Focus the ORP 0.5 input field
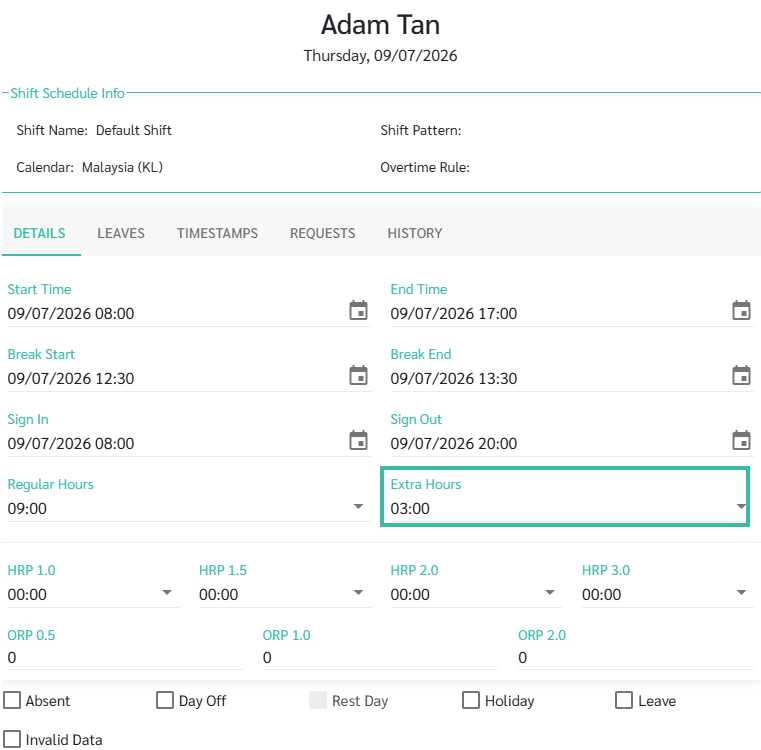The height and width of the screenshot is (750, 761). [x=125, y=658]
